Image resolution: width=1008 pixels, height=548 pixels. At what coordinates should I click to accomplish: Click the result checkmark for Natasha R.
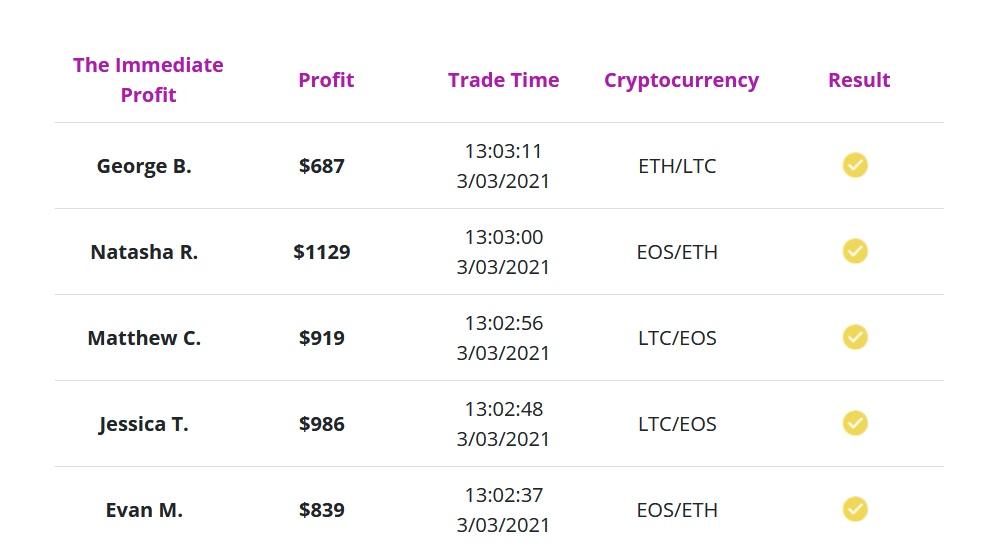(x=855, y=251)
